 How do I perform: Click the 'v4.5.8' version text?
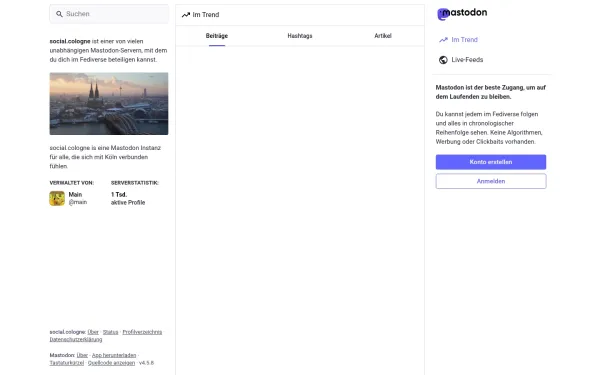[147, 363]
